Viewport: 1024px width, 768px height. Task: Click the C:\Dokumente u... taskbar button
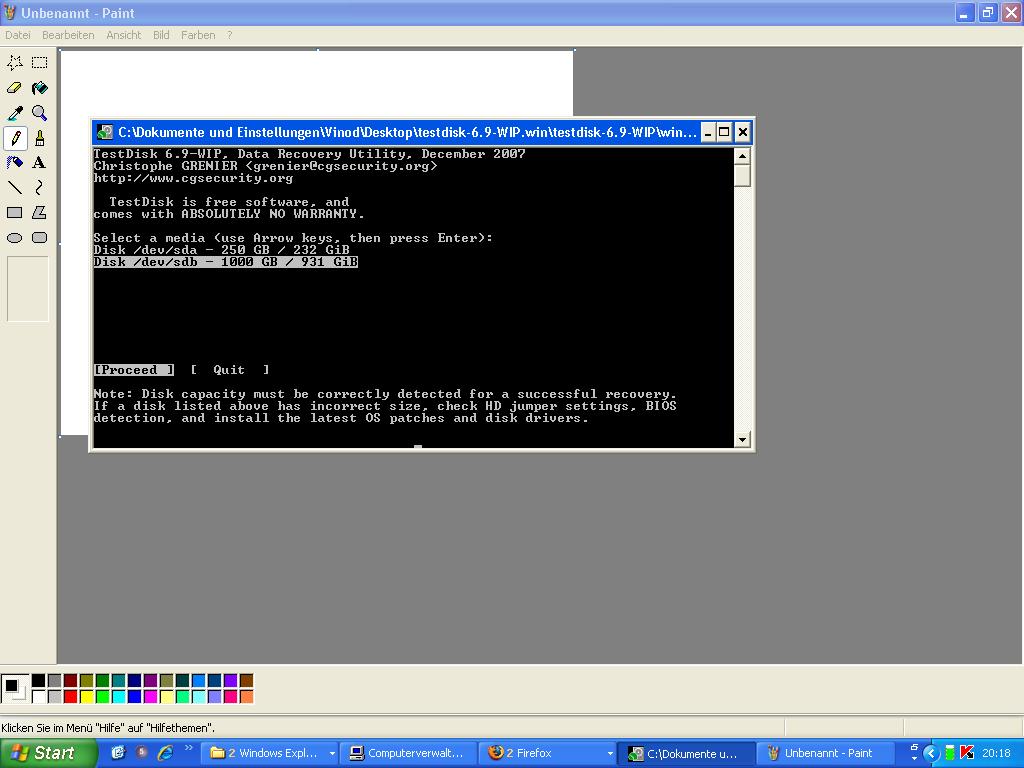point(686,754)
